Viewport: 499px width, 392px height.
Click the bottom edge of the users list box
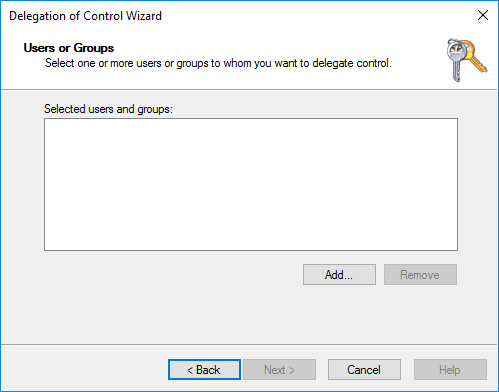[x=251, y=250]
